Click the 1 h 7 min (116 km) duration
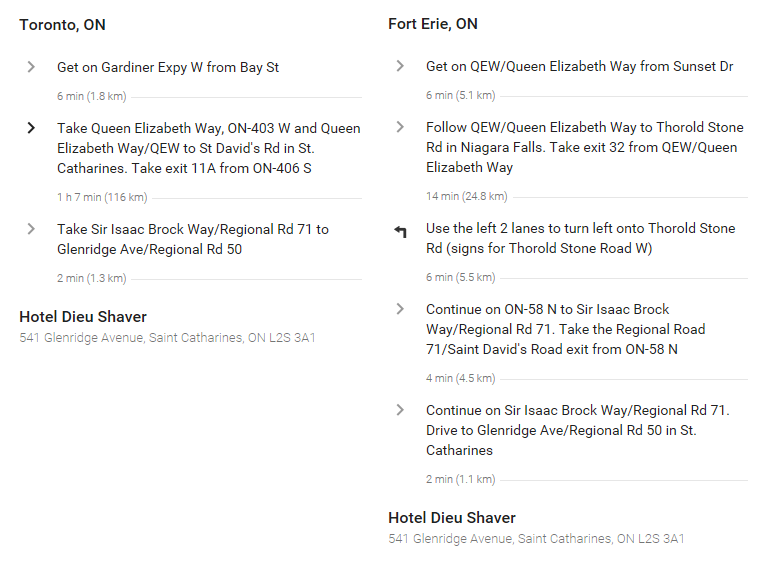Viewport: 762px width, 575px height. [x=102, y=197]
